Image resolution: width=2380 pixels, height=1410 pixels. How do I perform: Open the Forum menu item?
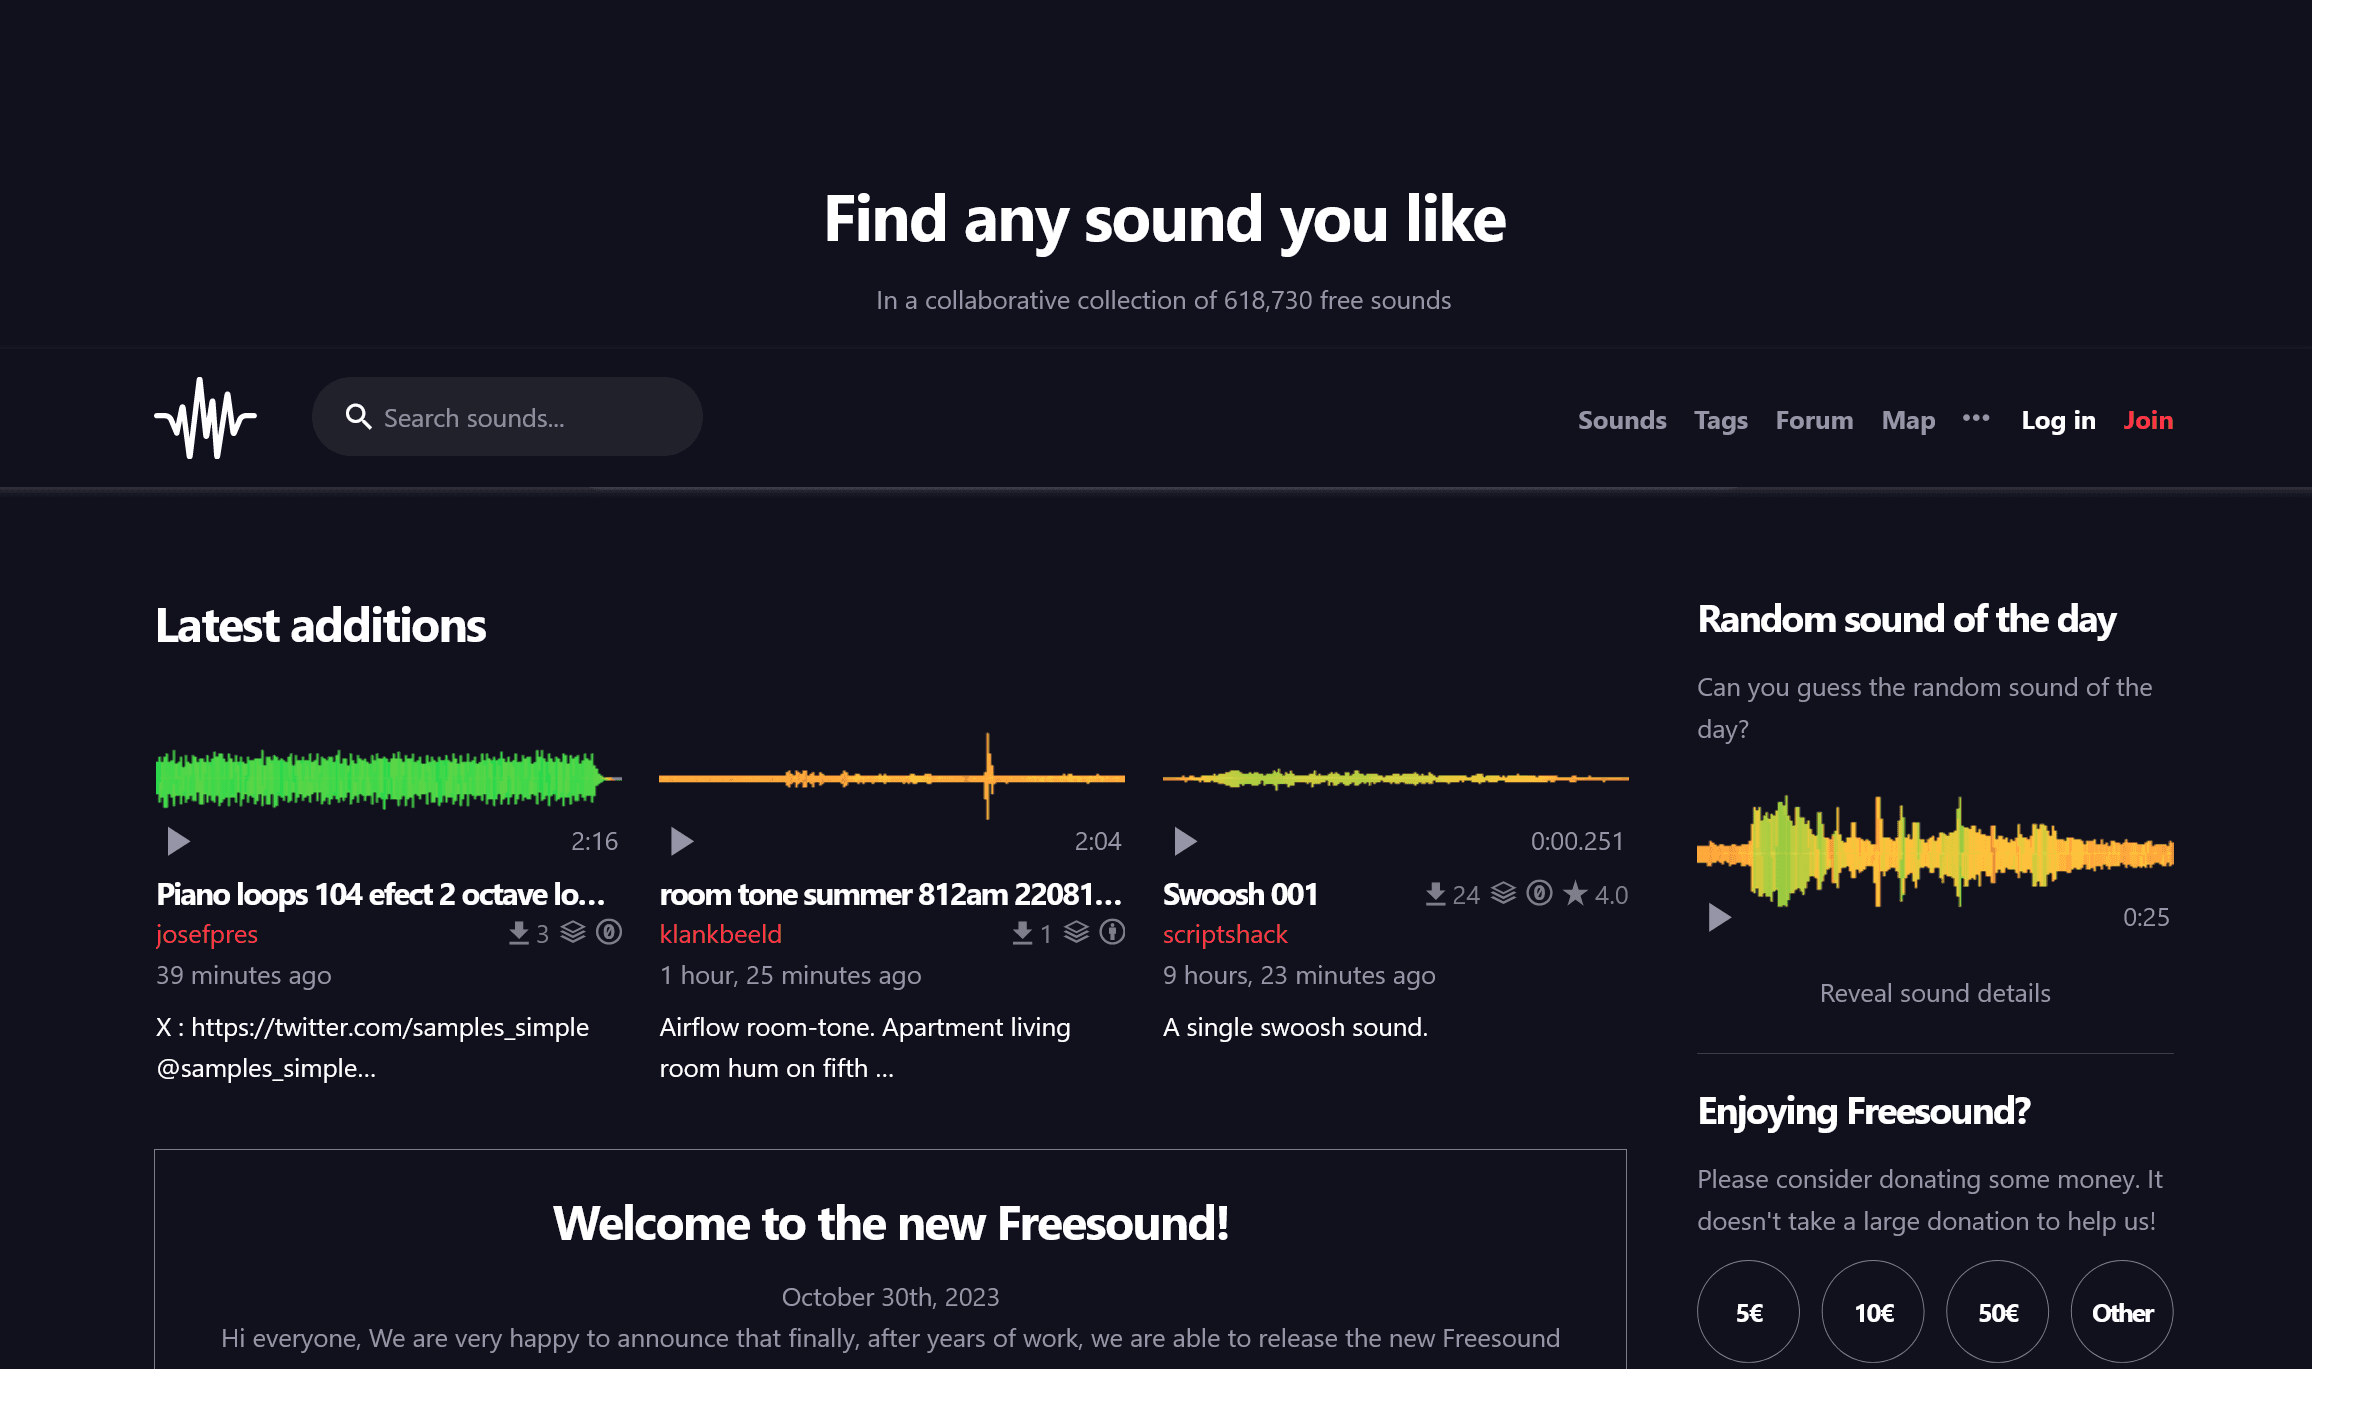(1814, 420)
